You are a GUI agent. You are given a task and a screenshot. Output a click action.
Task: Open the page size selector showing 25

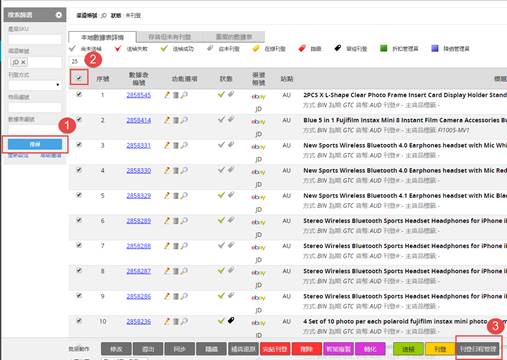point(75,61)
